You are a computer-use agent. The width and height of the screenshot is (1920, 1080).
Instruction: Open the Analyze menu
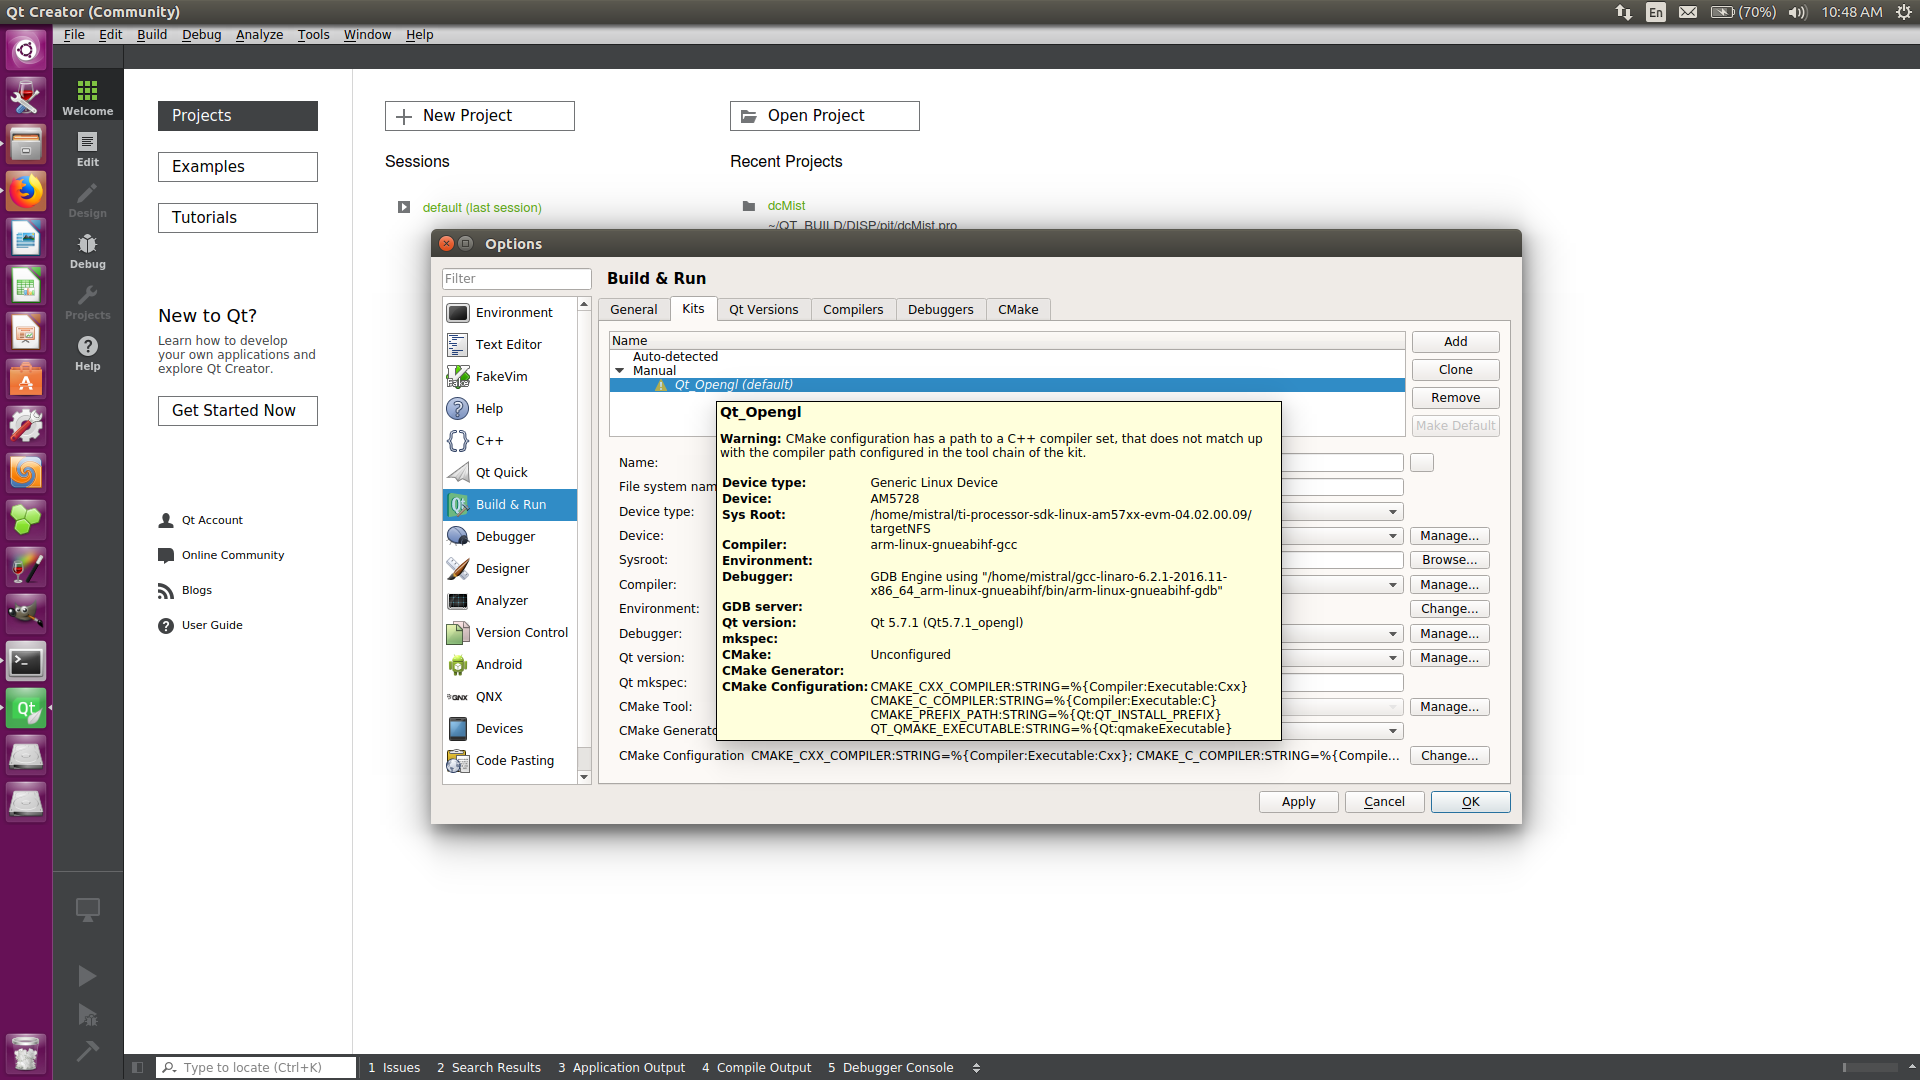[x=259, y=34]
